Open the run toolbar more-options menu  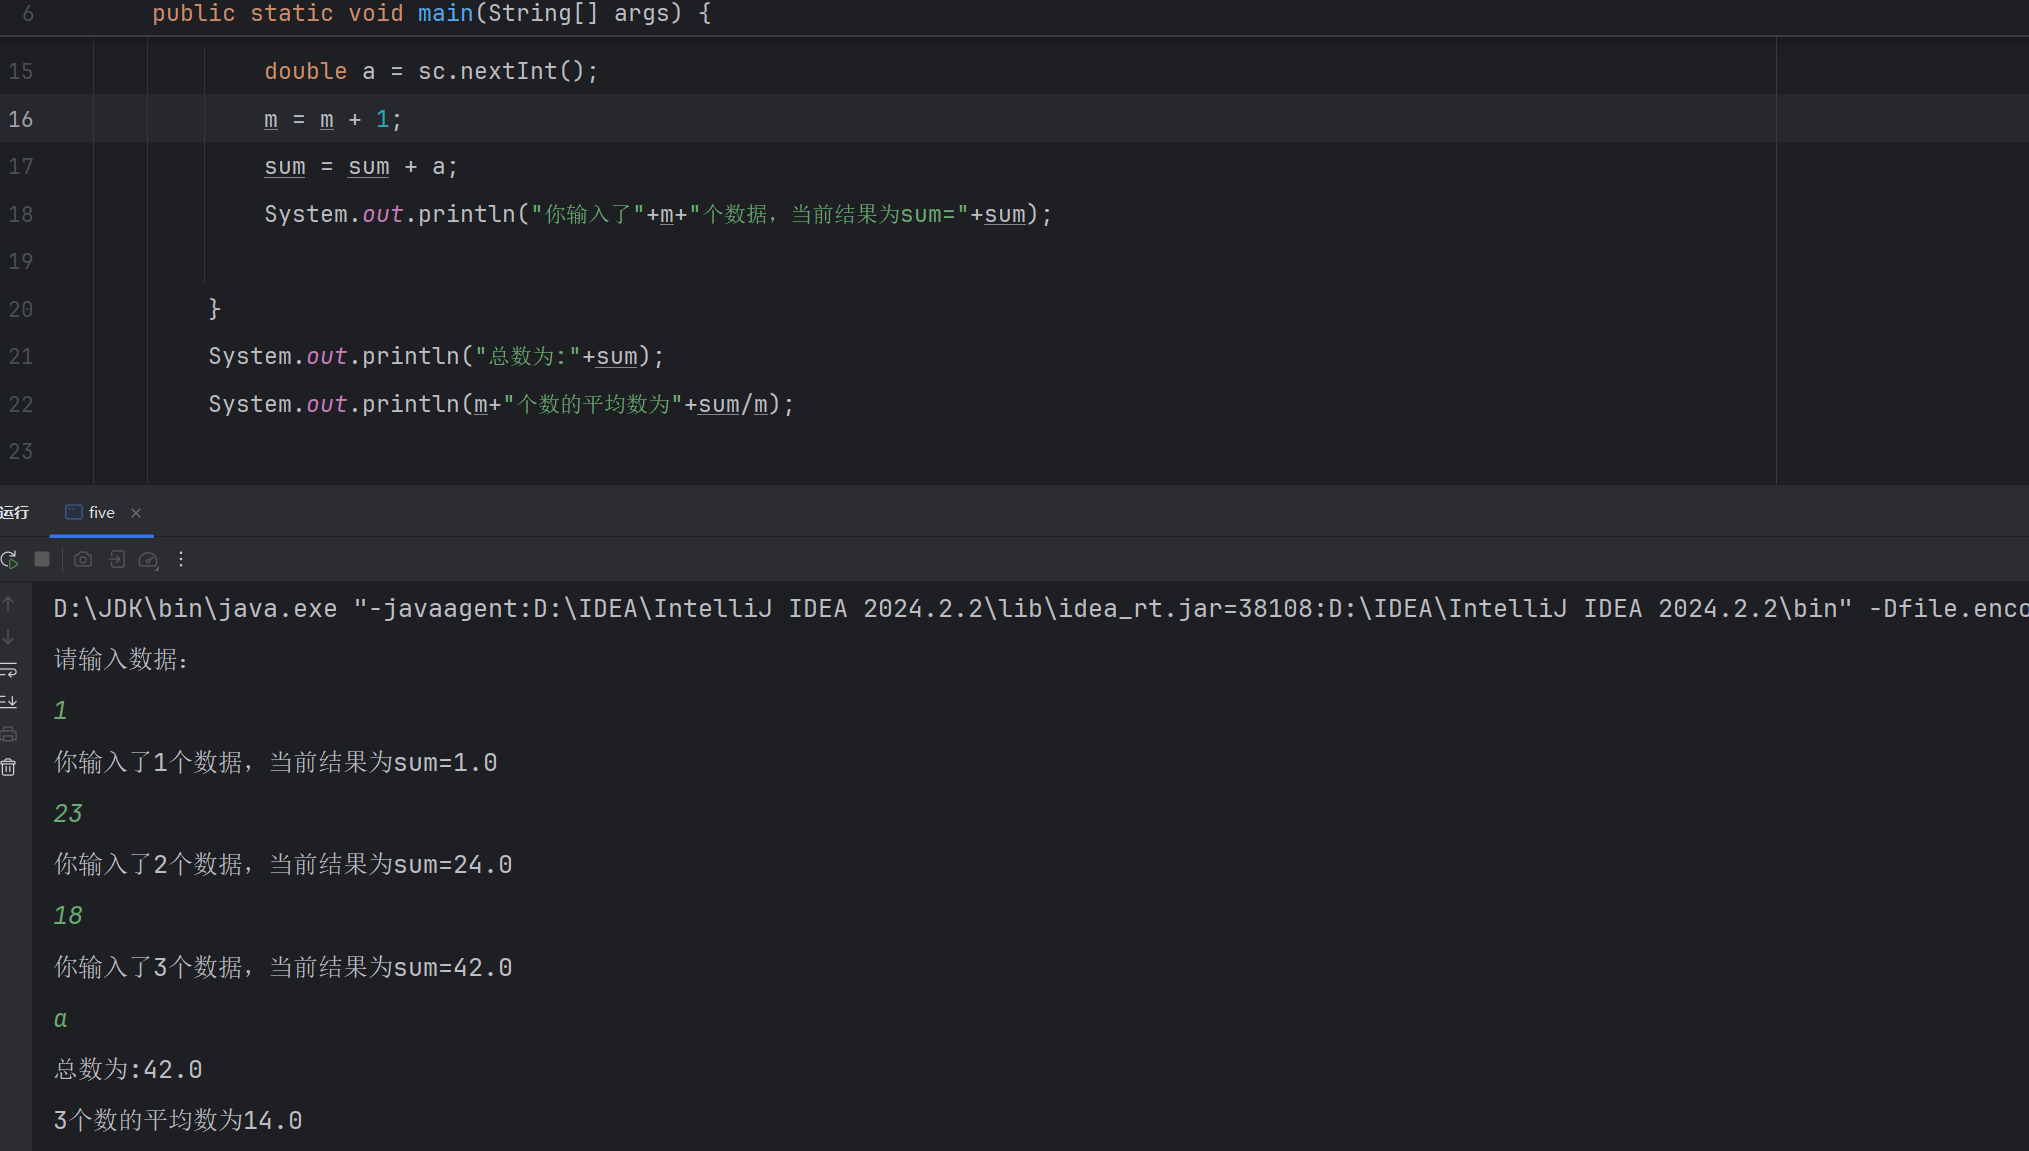tap(181, 559)
